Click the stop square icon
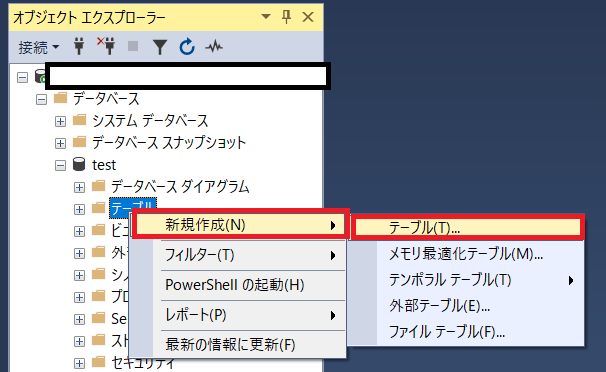 pyautogui.click(x=133, y=46)
